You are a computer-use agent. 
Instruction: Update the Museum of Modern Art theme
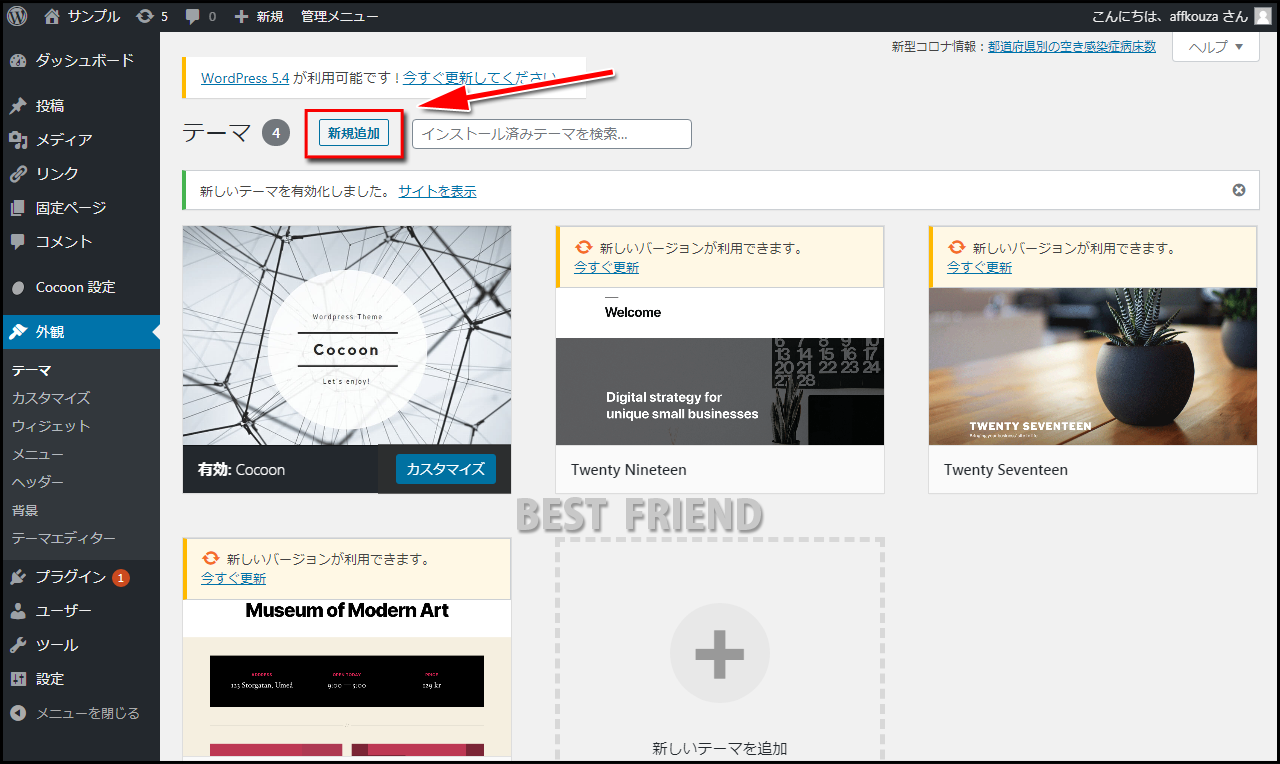coord(233,578)
